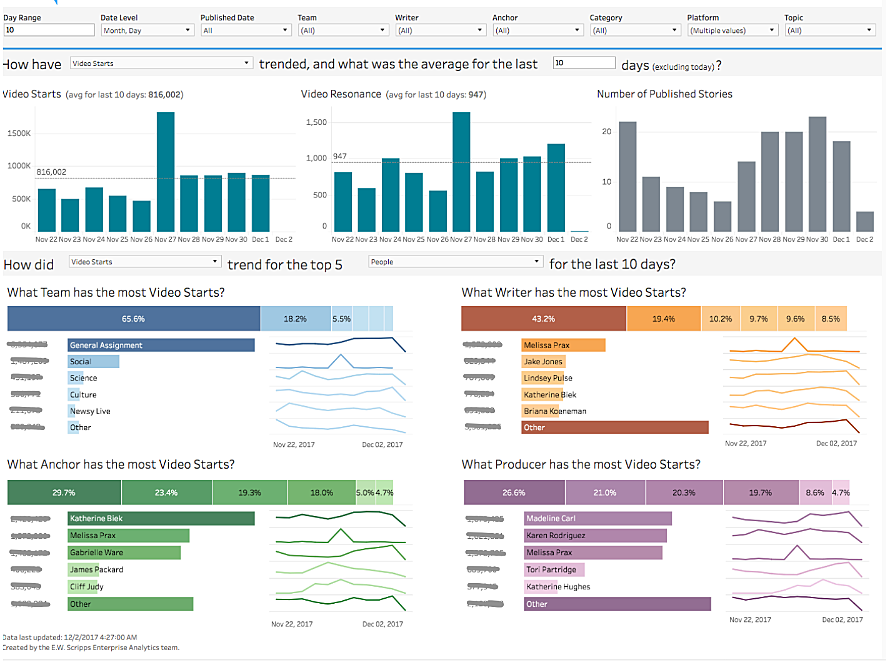The width and height of the screenshot is (886, 661).
Task: Expand the Anchor filter dropdown
Action: pyautogui.click(x=536, y=31)
